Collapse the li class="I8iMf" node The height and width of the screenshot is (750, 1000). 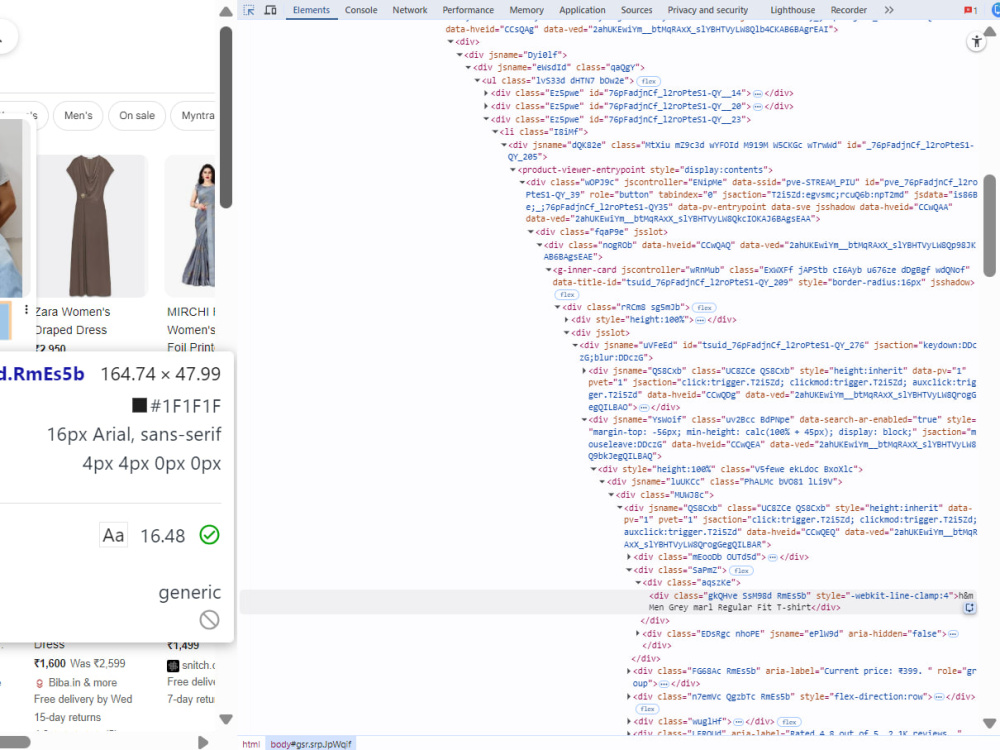click(495, 132)
